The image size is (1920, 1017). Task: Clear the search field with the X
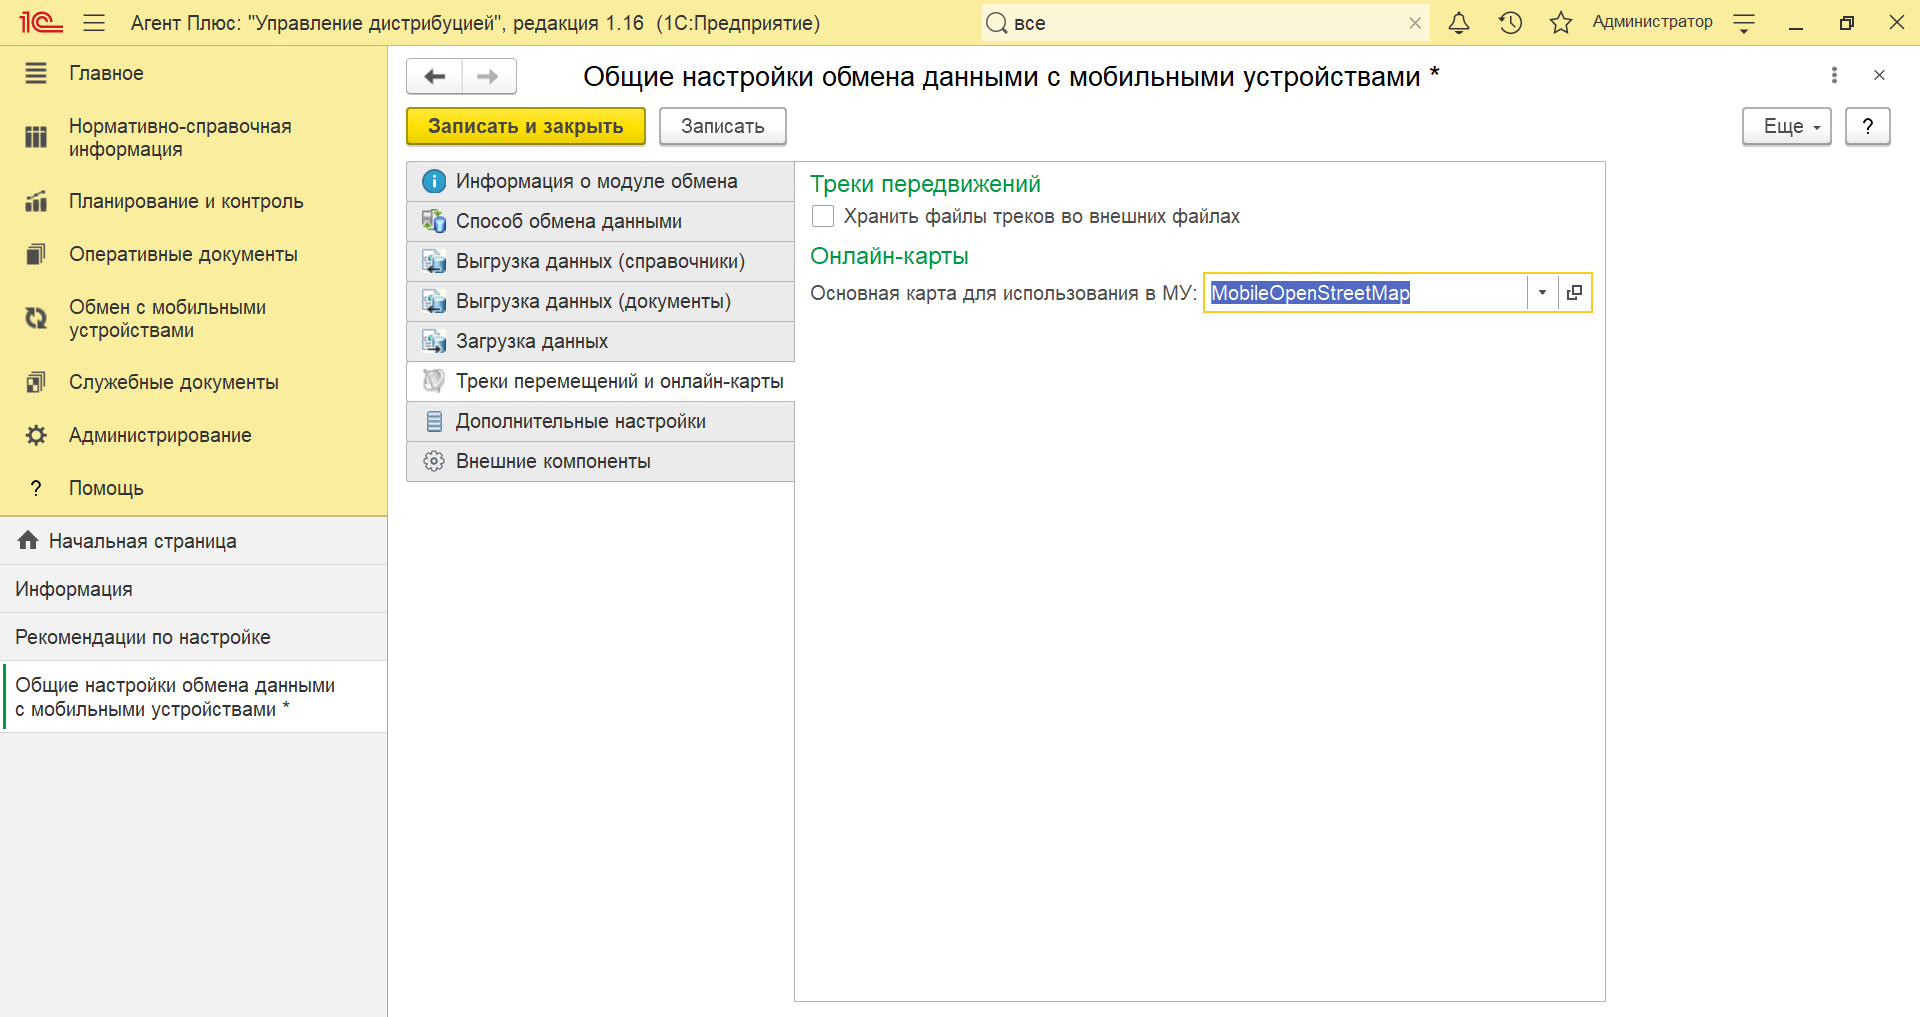point(1415,23)
